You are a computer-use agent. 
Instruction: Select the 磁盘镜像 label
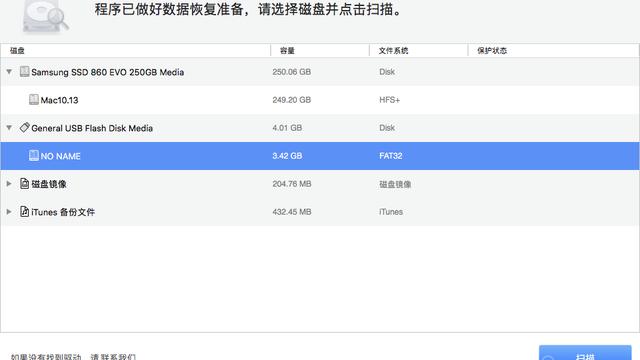(x=49, y=184)
